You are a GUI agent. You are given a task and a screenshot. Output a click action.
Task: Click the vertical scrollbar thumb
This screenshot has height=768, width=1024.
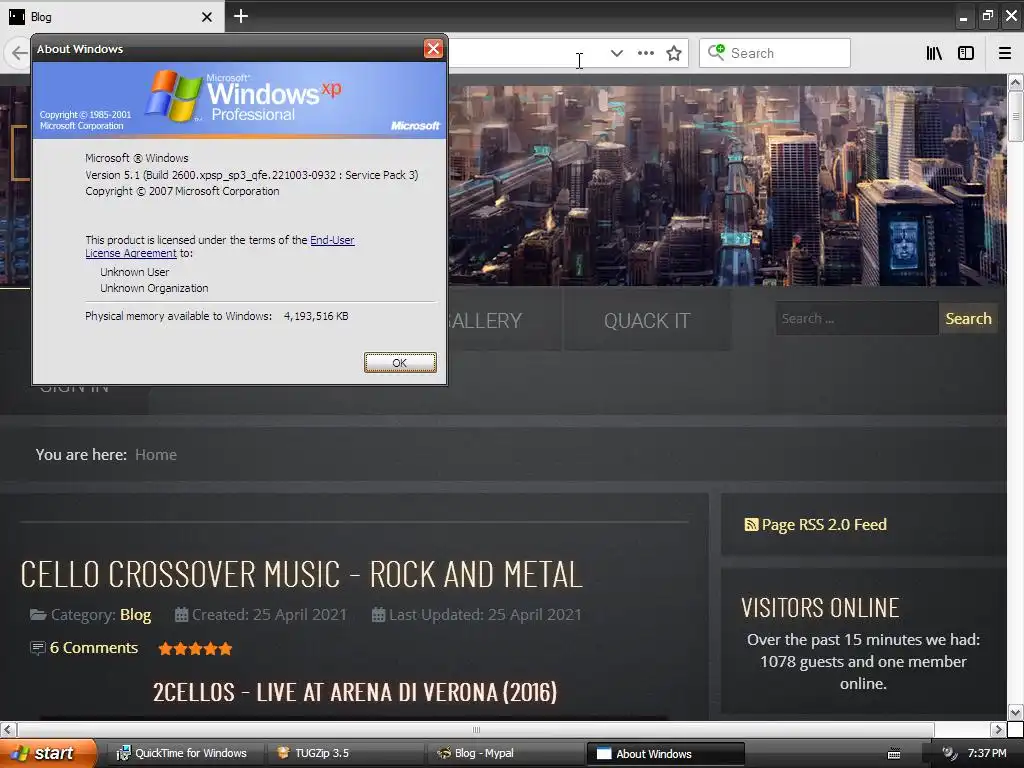1016,116
